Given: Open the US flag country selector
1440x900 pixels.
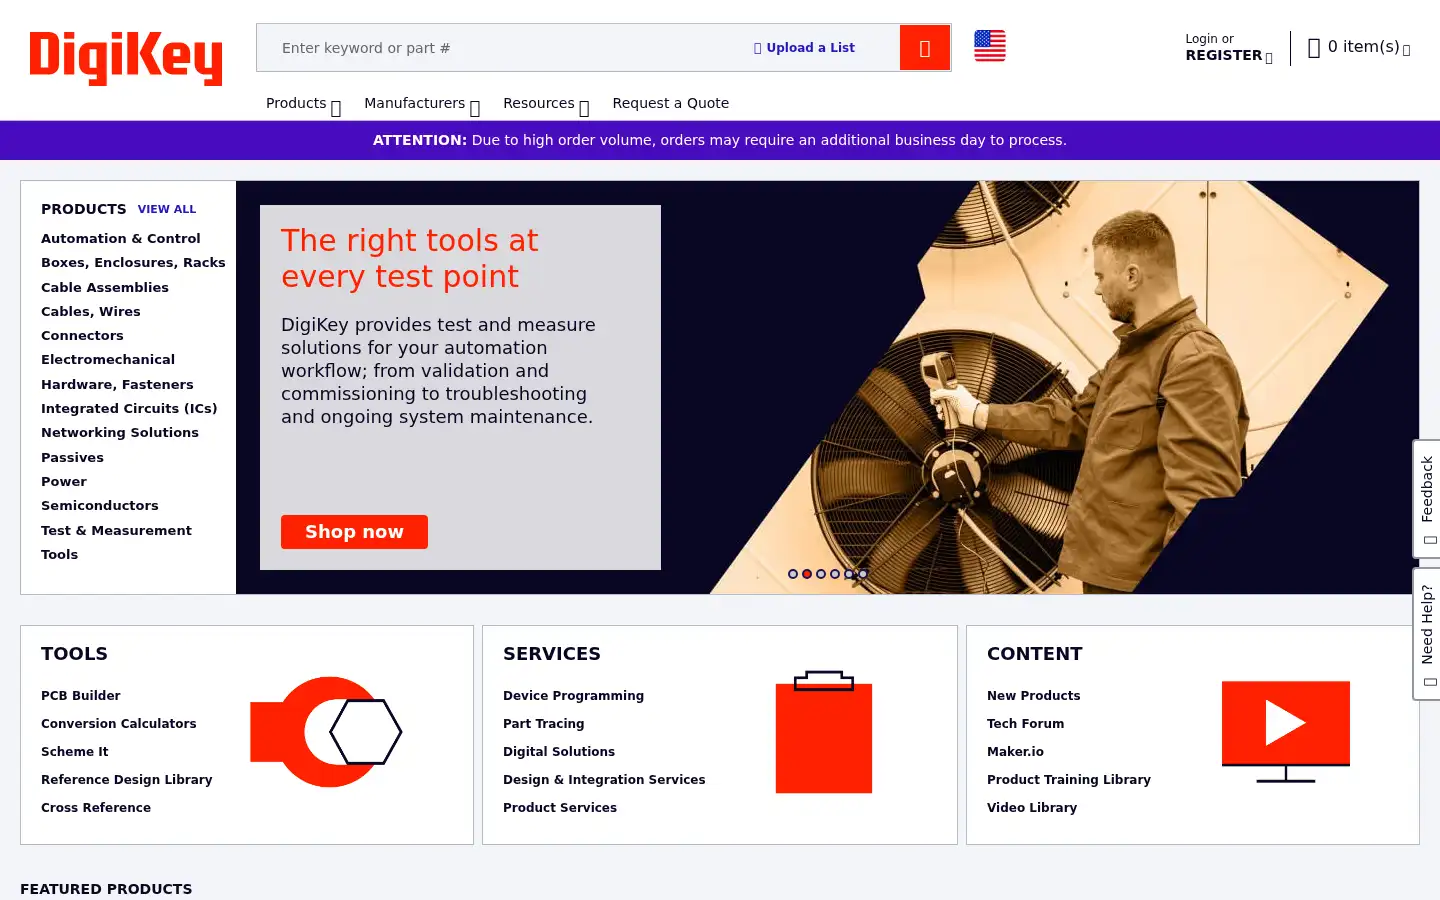Looking at the screenshot, I should [x=990, y=46].
